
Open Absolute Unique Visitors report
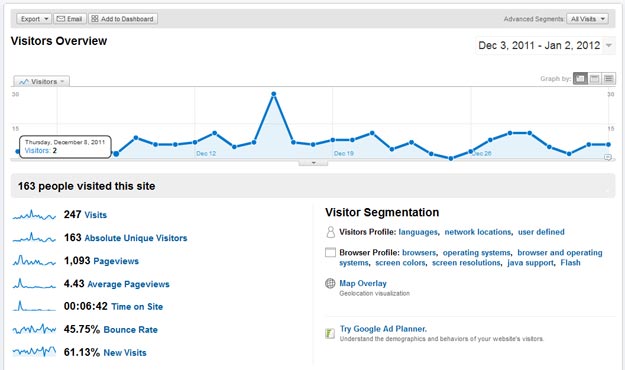[136, 238]
